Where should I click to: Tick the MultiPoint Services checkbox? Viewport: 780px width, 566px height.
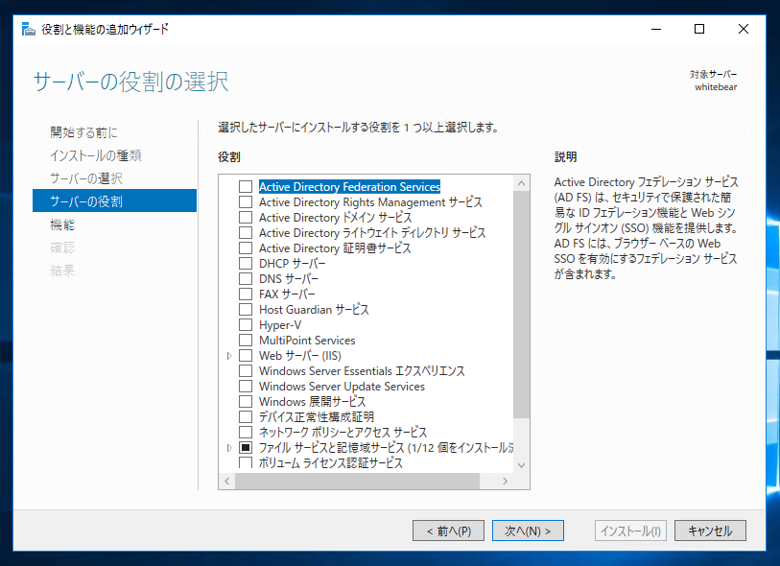(245, 340)
